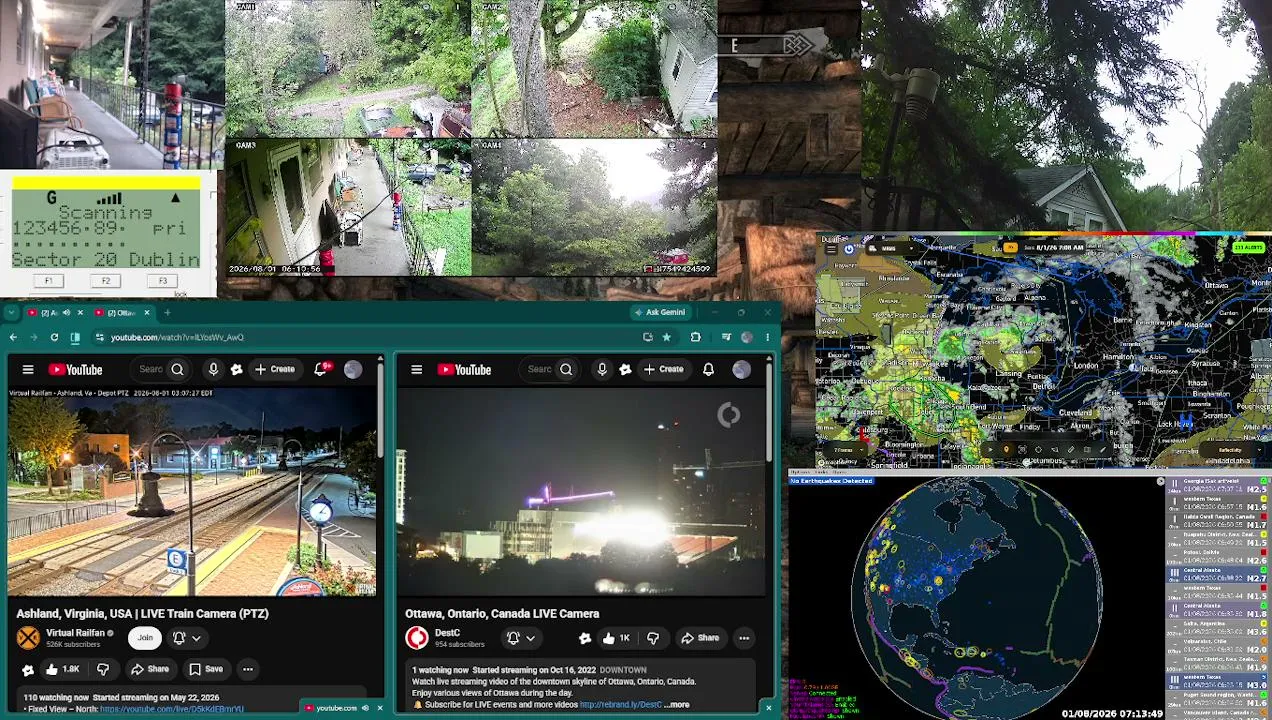Click the search magnifier in right YouTube pane
The width and height of the screenshot is (1272, 720).
pos(566,370)
